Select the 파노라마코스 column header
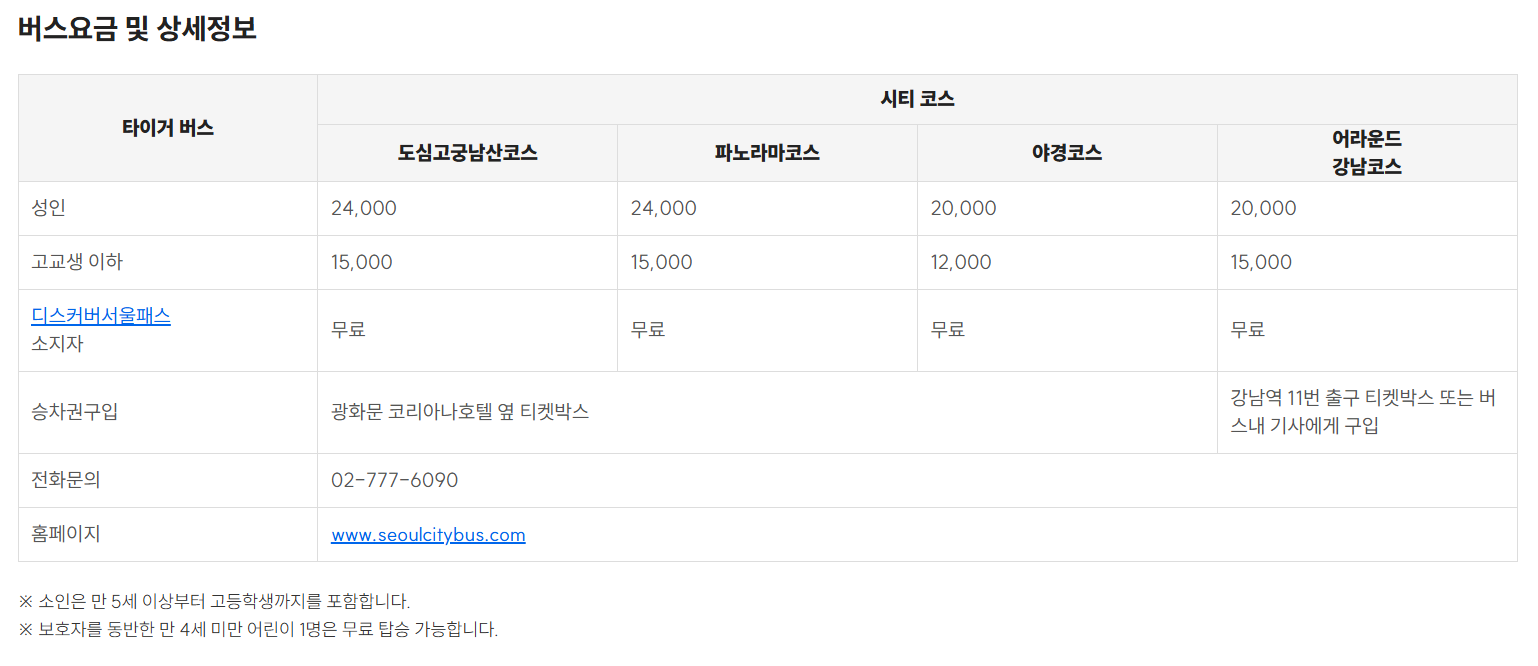 point(768,153)
